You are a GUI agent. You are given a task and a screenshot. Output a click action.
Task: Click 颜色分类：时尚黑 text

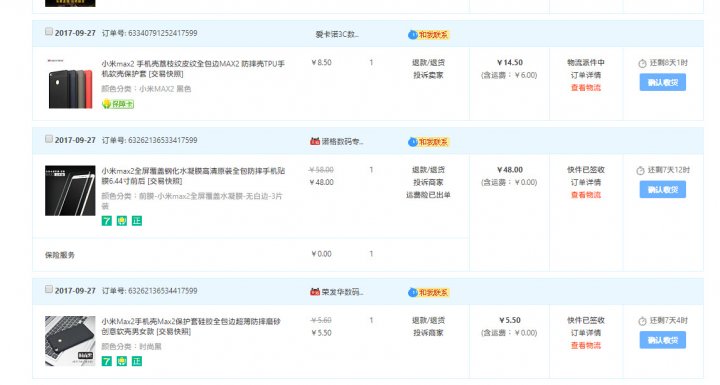pos(131,346)
